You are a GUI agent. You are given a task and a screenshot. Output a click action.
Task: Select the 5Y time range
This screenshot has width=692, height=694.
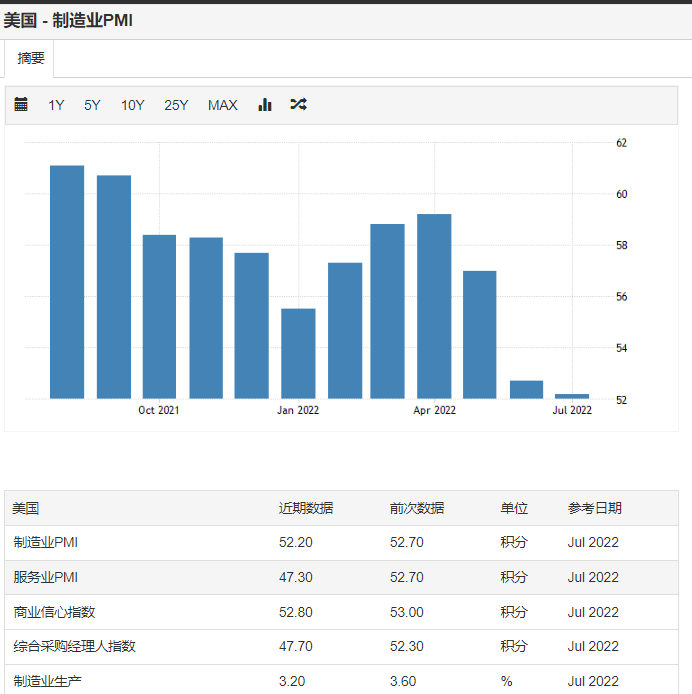pos(92,105)
